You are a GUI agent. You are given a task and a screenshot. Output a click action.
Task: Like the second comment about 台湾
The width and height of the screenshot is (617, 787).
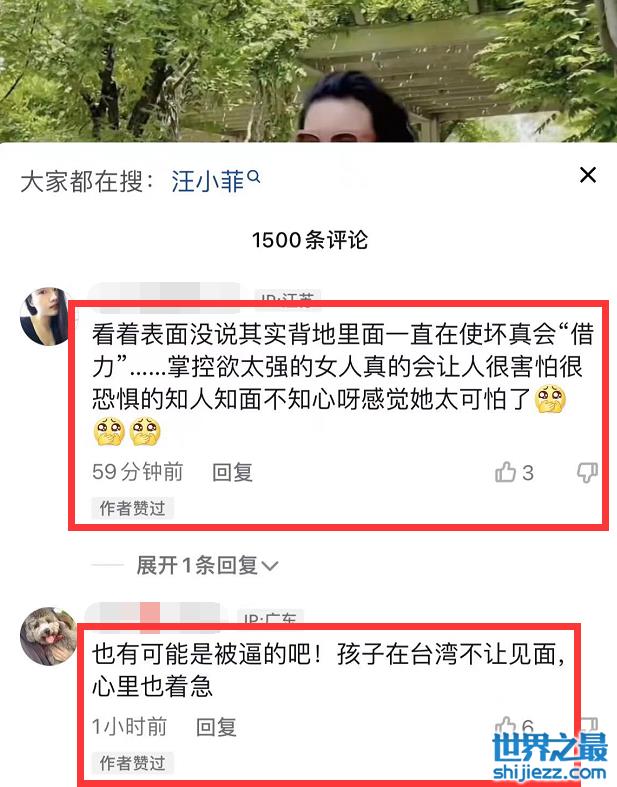coord(506,725)
